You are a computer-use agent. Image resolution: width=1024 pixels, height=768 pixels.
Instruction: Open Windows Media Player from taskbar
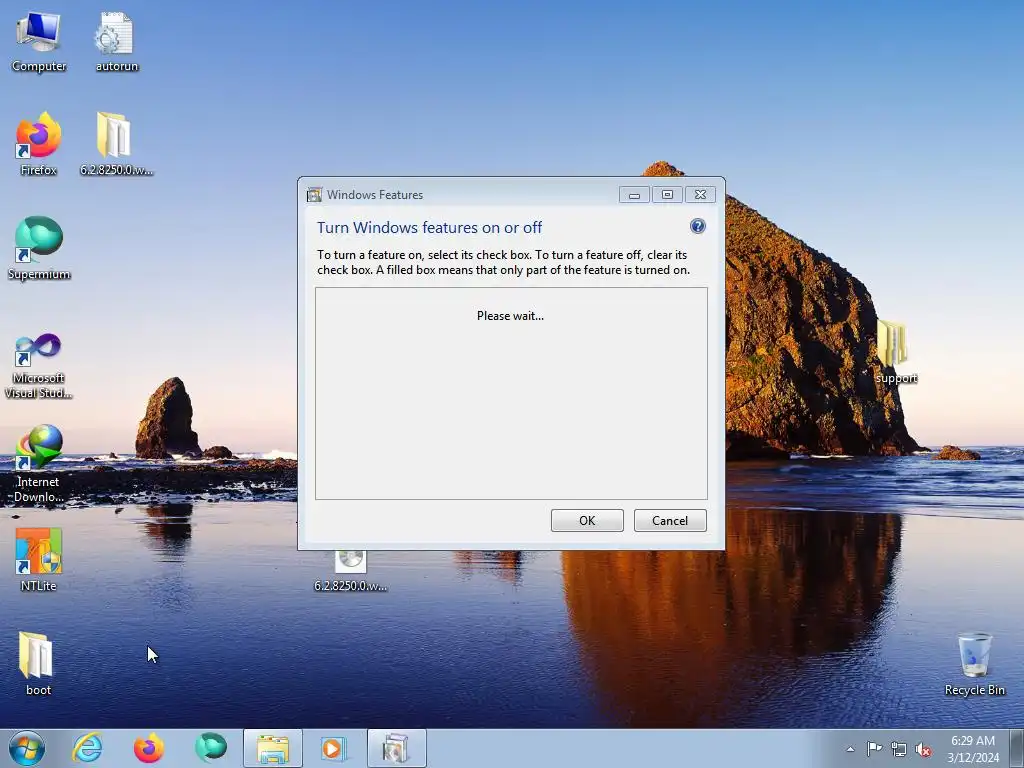click(x=334, y=748)
